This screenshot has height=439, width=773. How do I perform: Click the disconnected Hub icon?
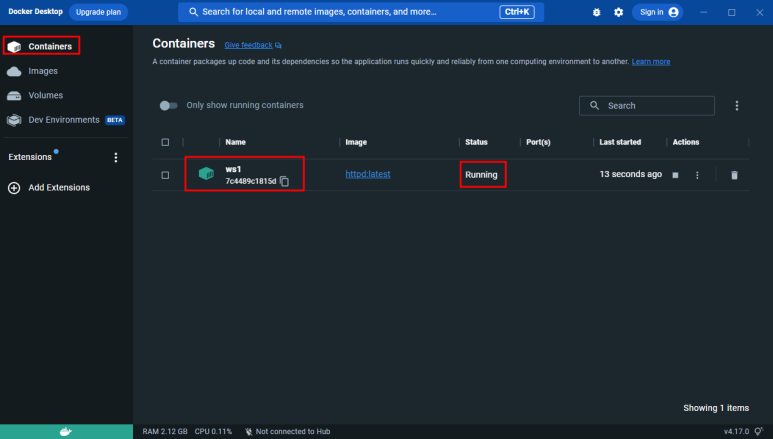[x=248, y=432]
